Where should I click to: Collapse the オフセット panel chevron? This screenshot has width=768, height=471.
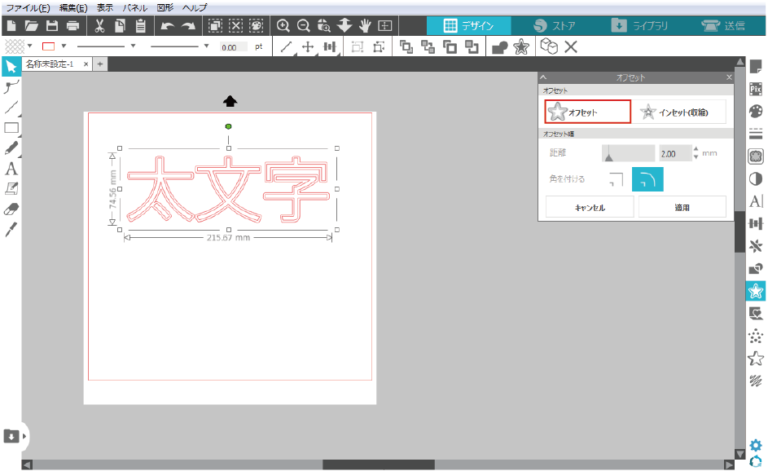point(543,77)
